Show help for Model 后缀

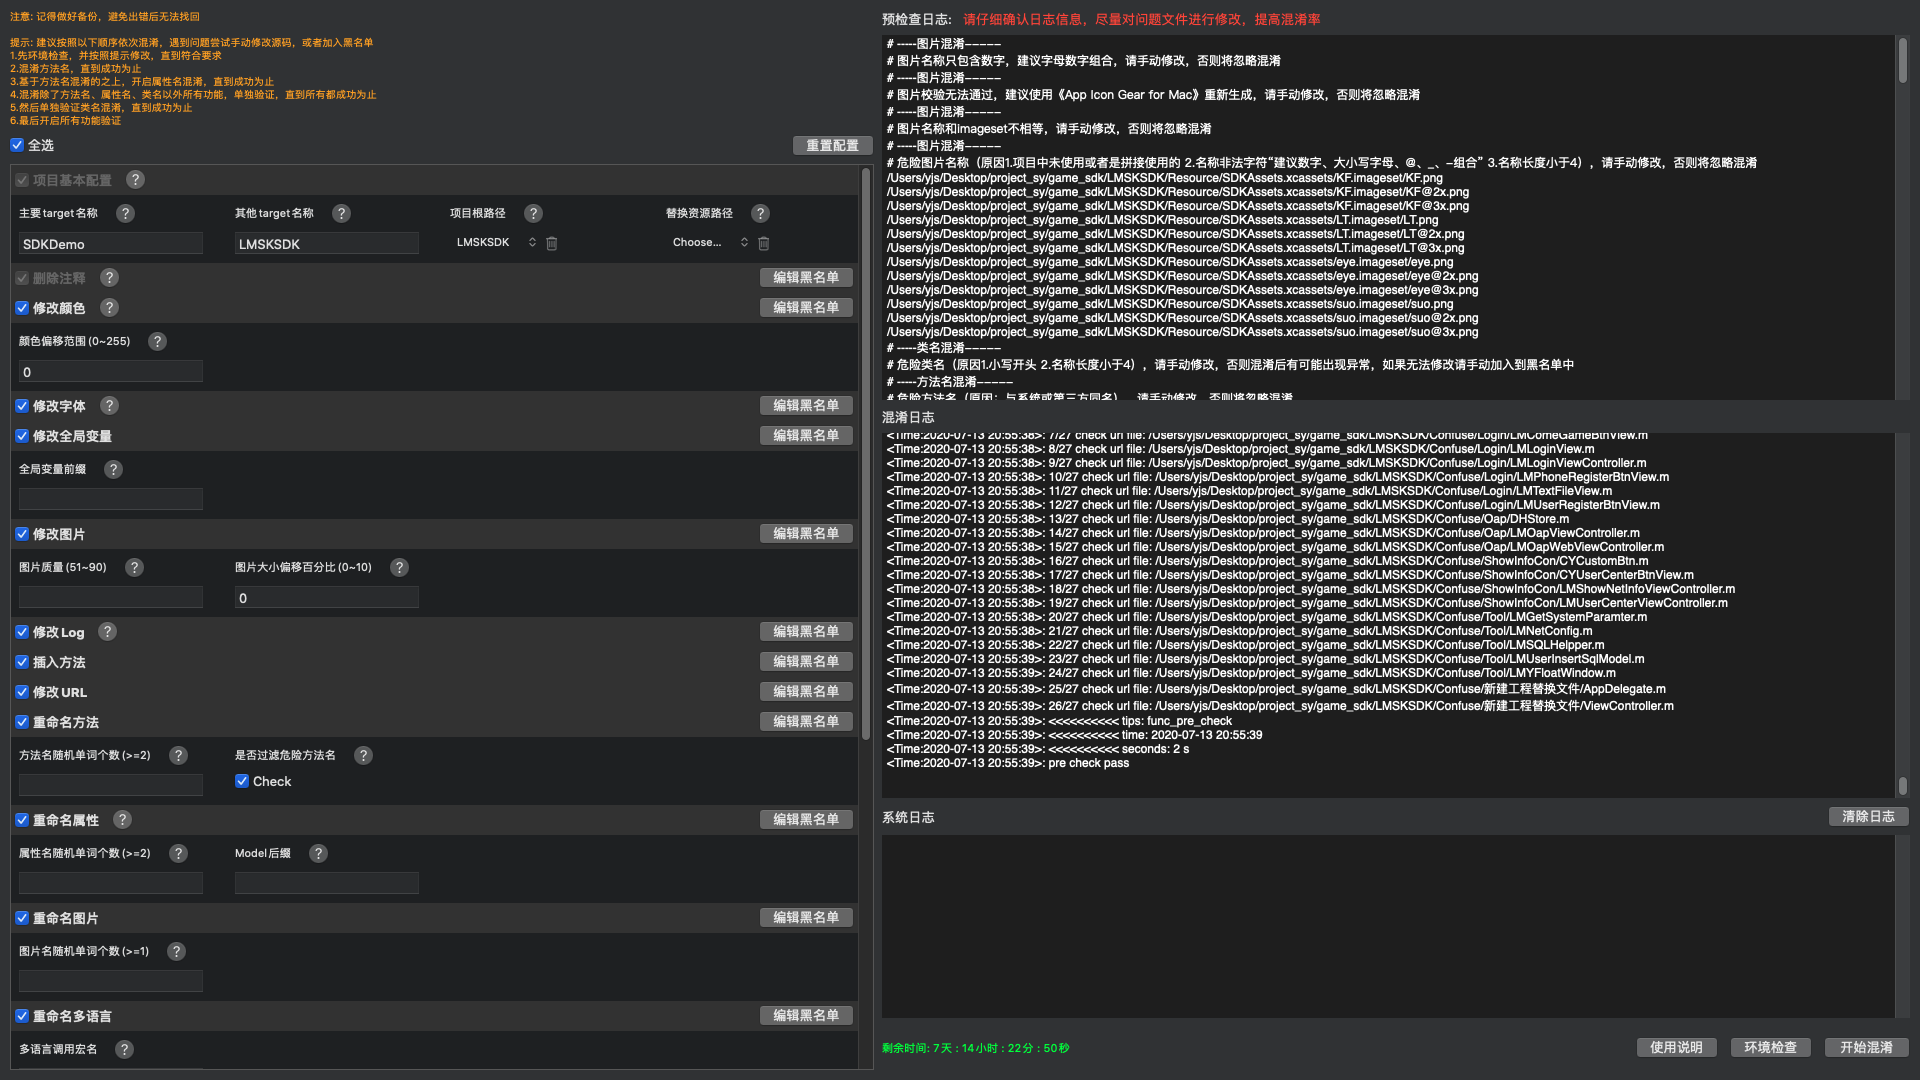[x=319, y=854]
